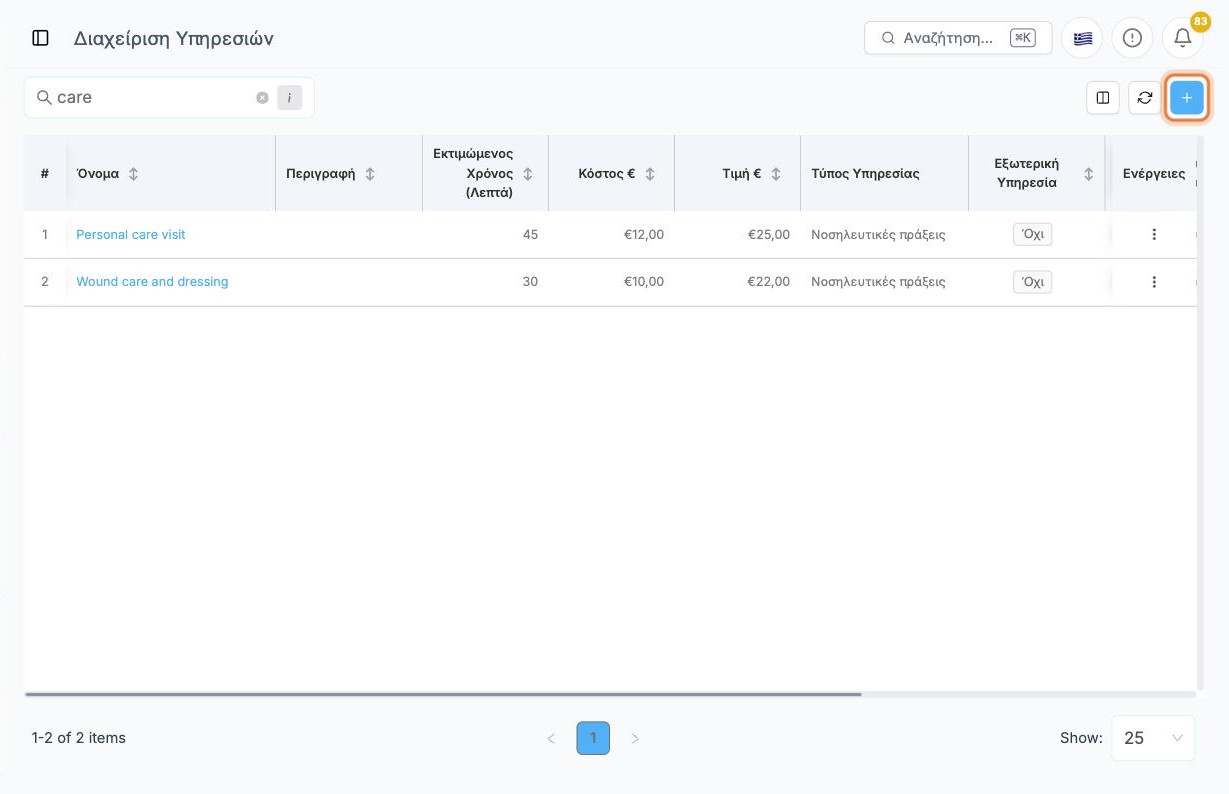Sort by Εξωτερική Υπηρεσία column

(1089, 174)
